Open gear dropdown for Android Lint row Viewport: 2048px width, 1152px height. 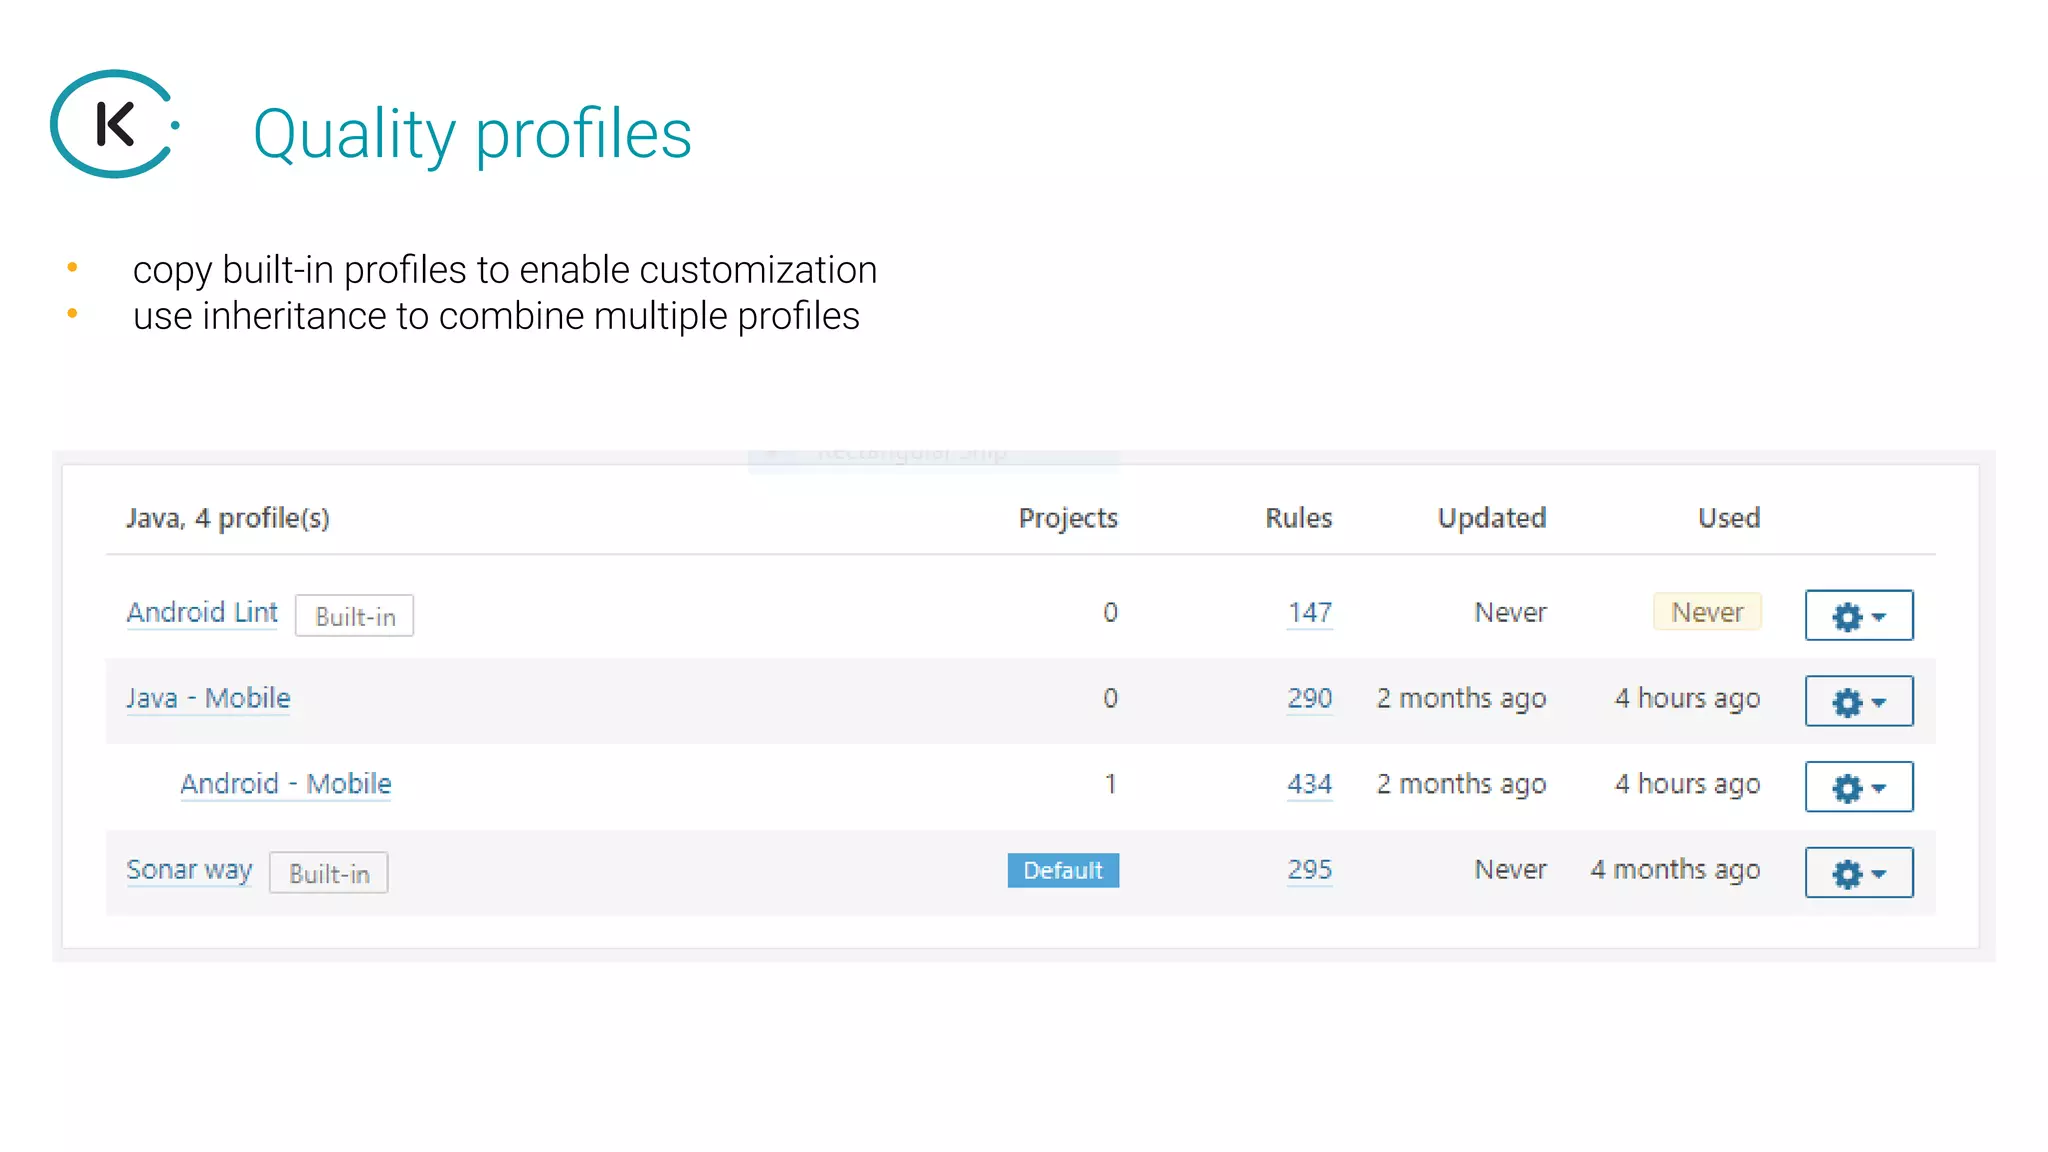tap(1859, 615)
